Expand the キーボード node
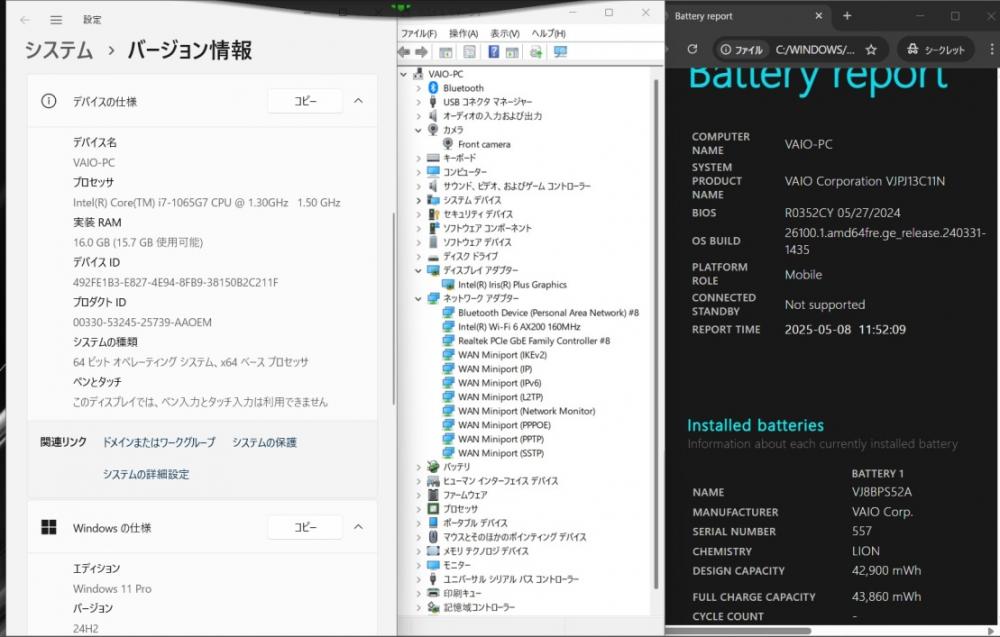Screen dimensions: 1000x637 (x=418, y=158)
